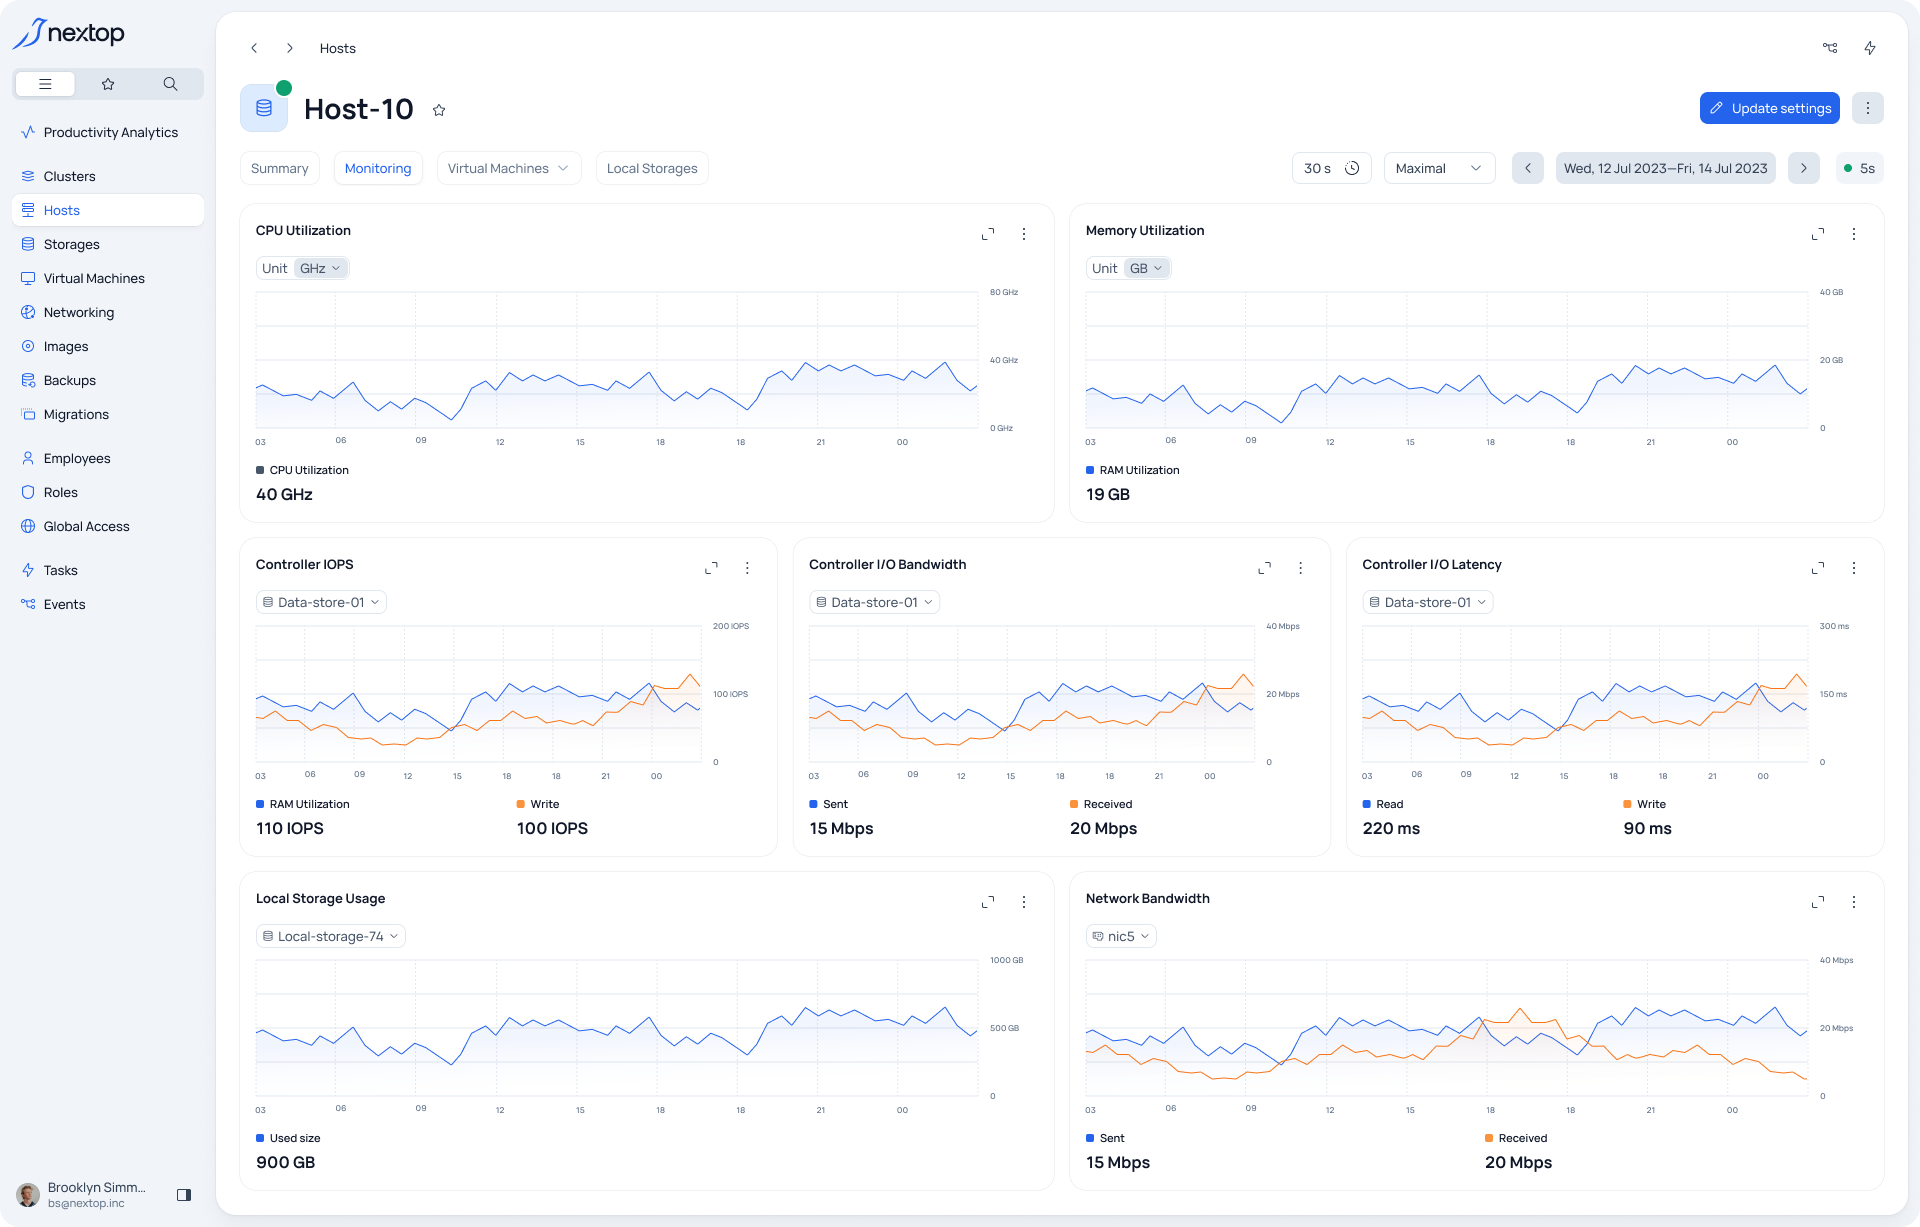Open Tasks in sidebar

(x=108, y=570)
